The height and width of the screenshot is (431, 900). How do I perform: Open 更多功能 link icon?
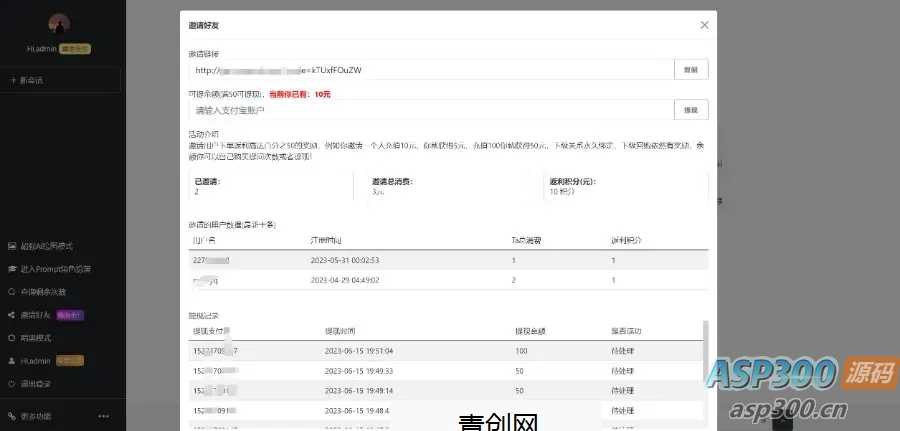[x=11, y=416]
